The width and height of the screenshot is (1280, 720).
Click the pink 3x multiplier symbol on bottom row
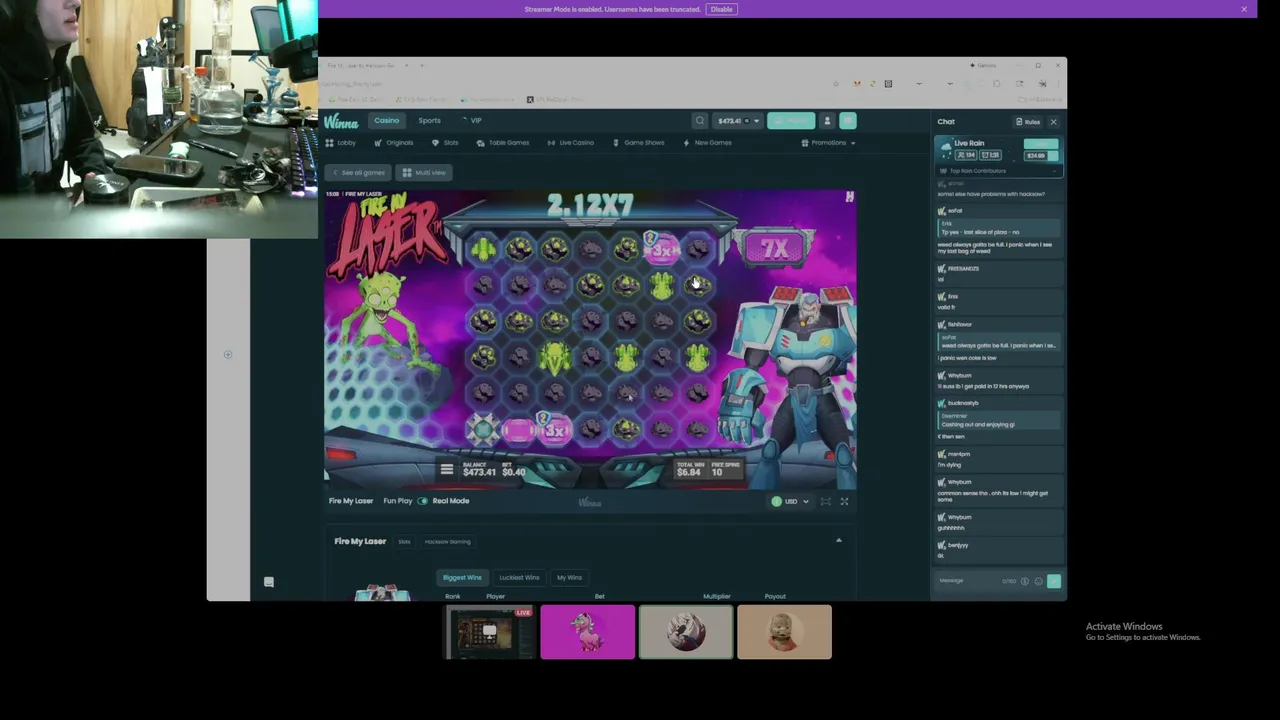tap(555, 430)
